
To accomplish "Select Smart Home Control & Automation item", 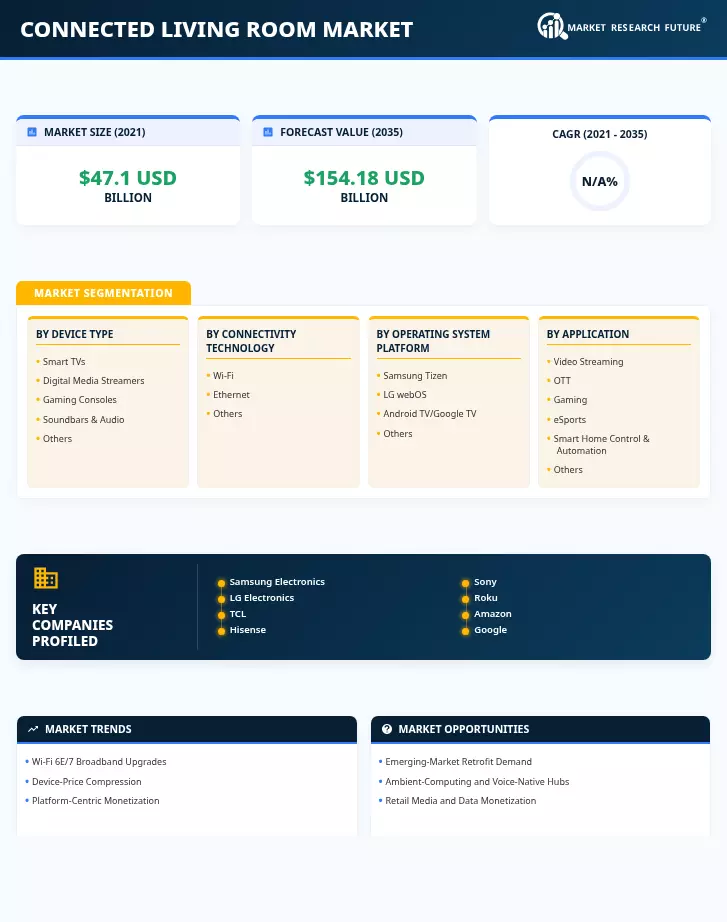I will pyautogui.click(x=601, y=445).
